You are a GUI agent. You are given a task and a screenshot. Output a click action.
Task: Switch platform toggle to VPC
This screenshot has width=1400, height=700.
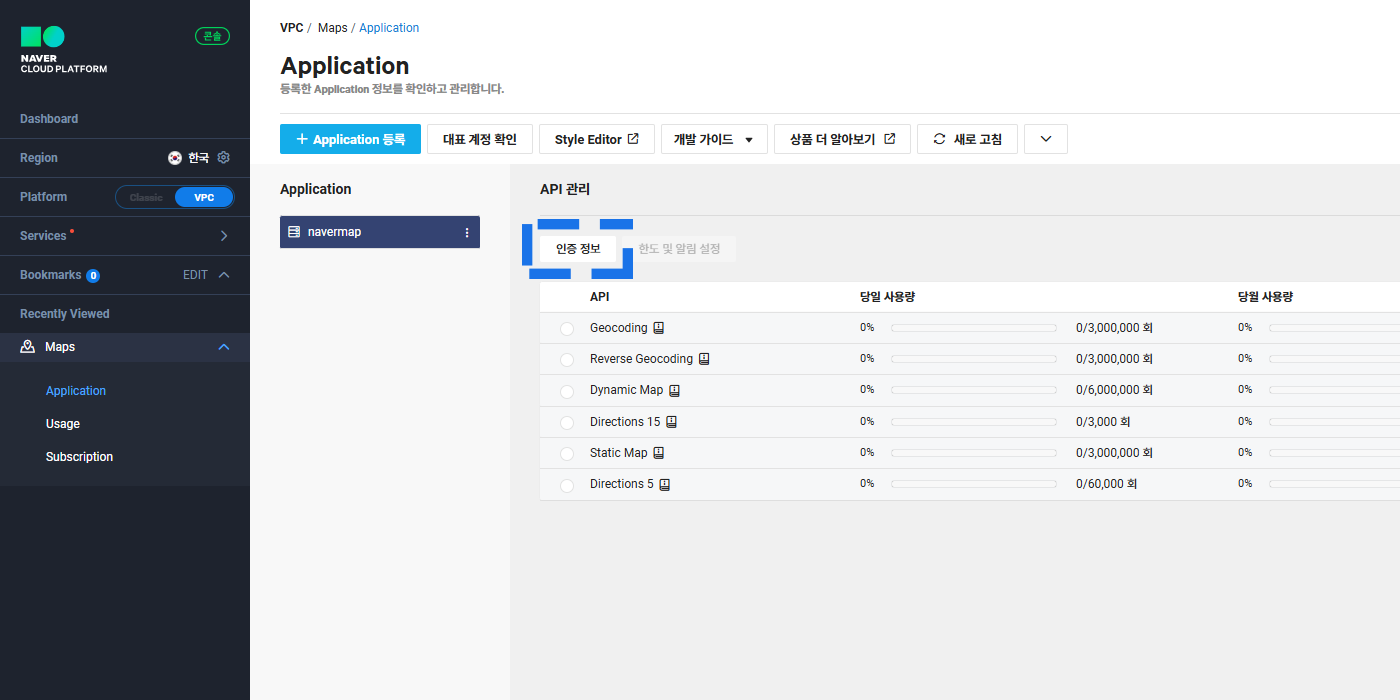(x=204, y=197)
